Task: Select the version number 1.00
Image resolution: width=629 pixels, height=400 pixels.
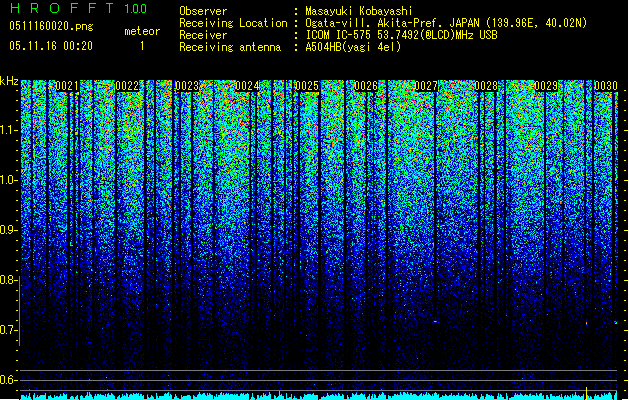Action: [135, 8]
